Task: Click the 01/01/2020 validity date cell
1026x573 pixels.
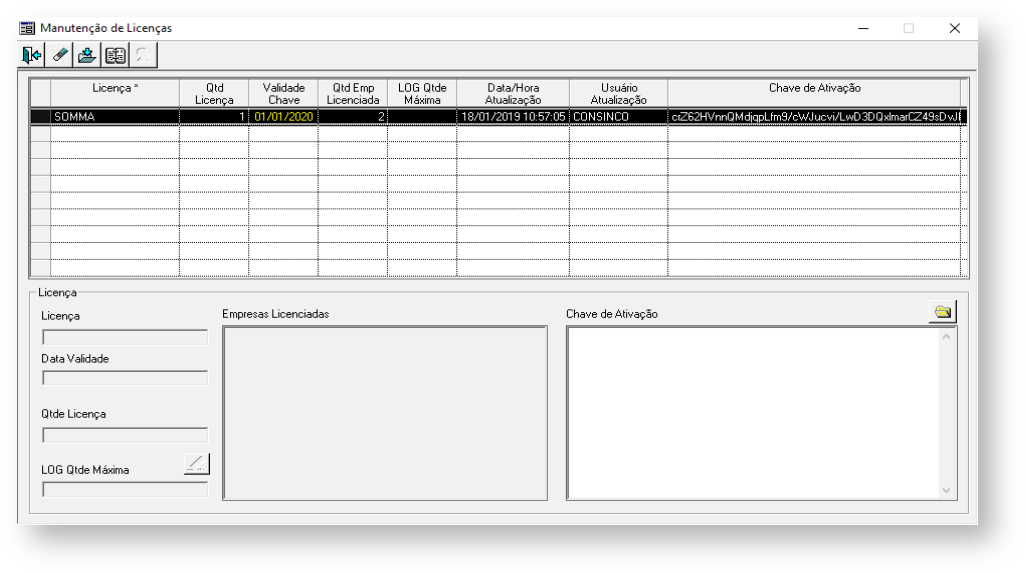Action: tap(283, 116)
